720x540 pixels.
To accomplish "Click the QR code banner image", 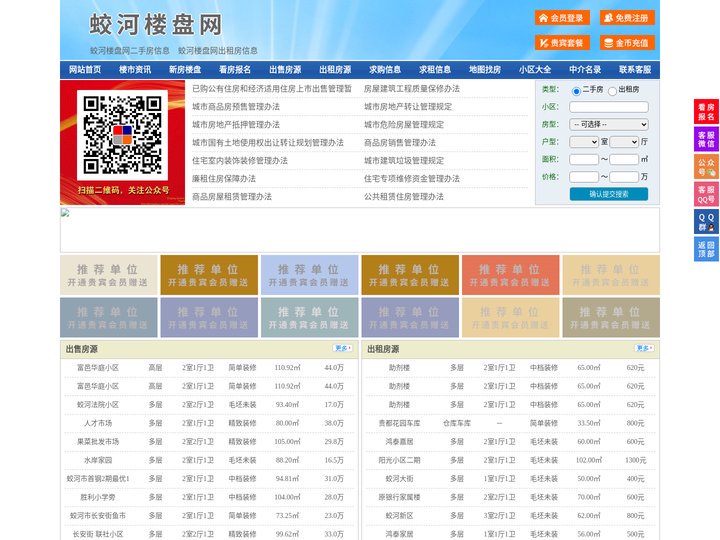I will click(123, 142).
